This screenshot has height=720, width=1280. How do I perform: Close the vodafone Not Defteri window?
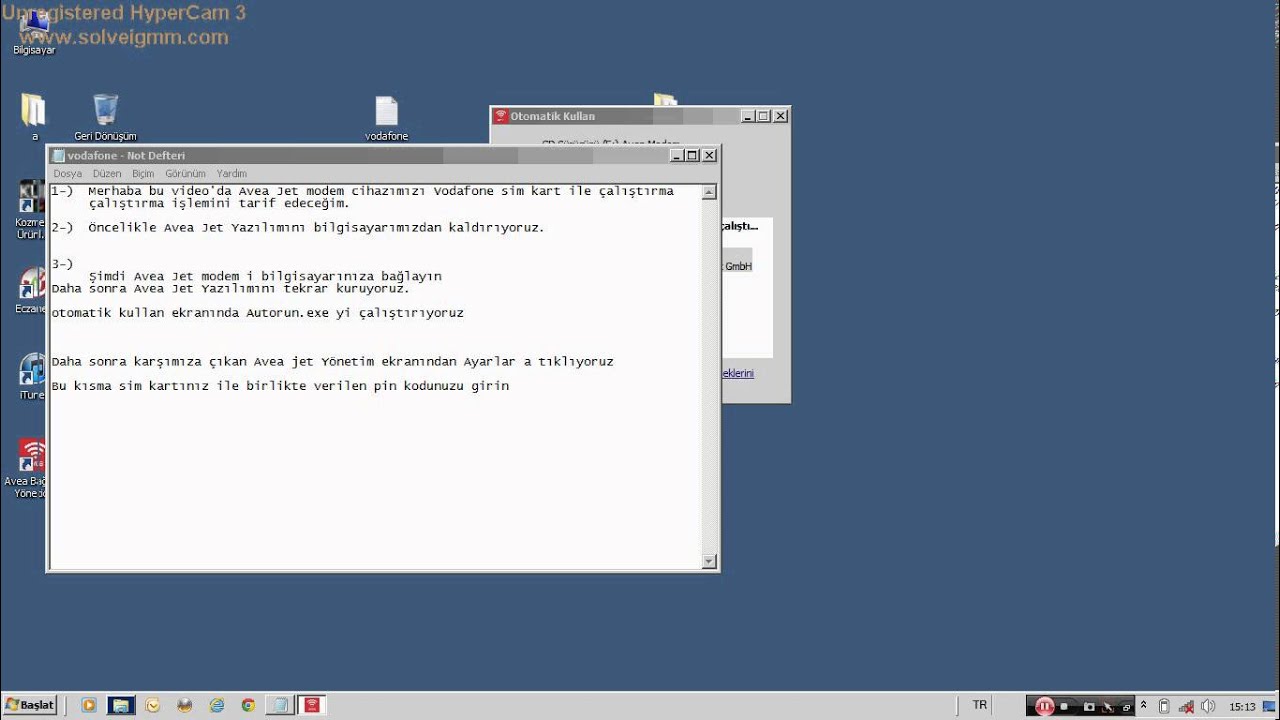click(x=709, y=155)
